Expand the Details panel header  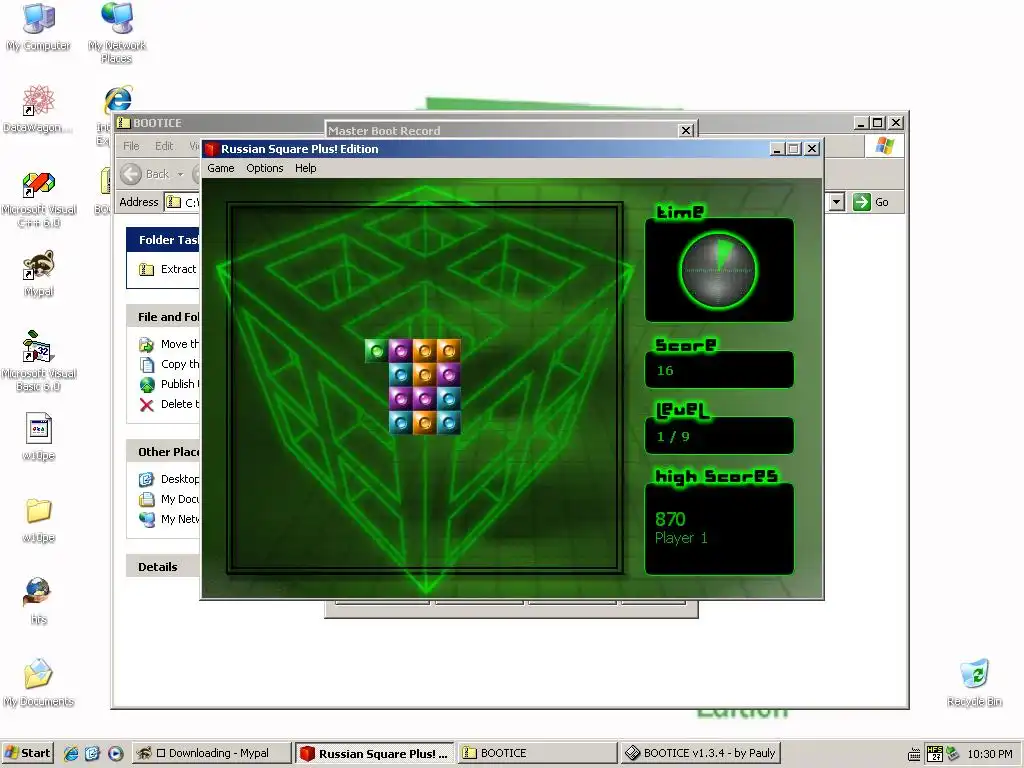click(163, 567)
